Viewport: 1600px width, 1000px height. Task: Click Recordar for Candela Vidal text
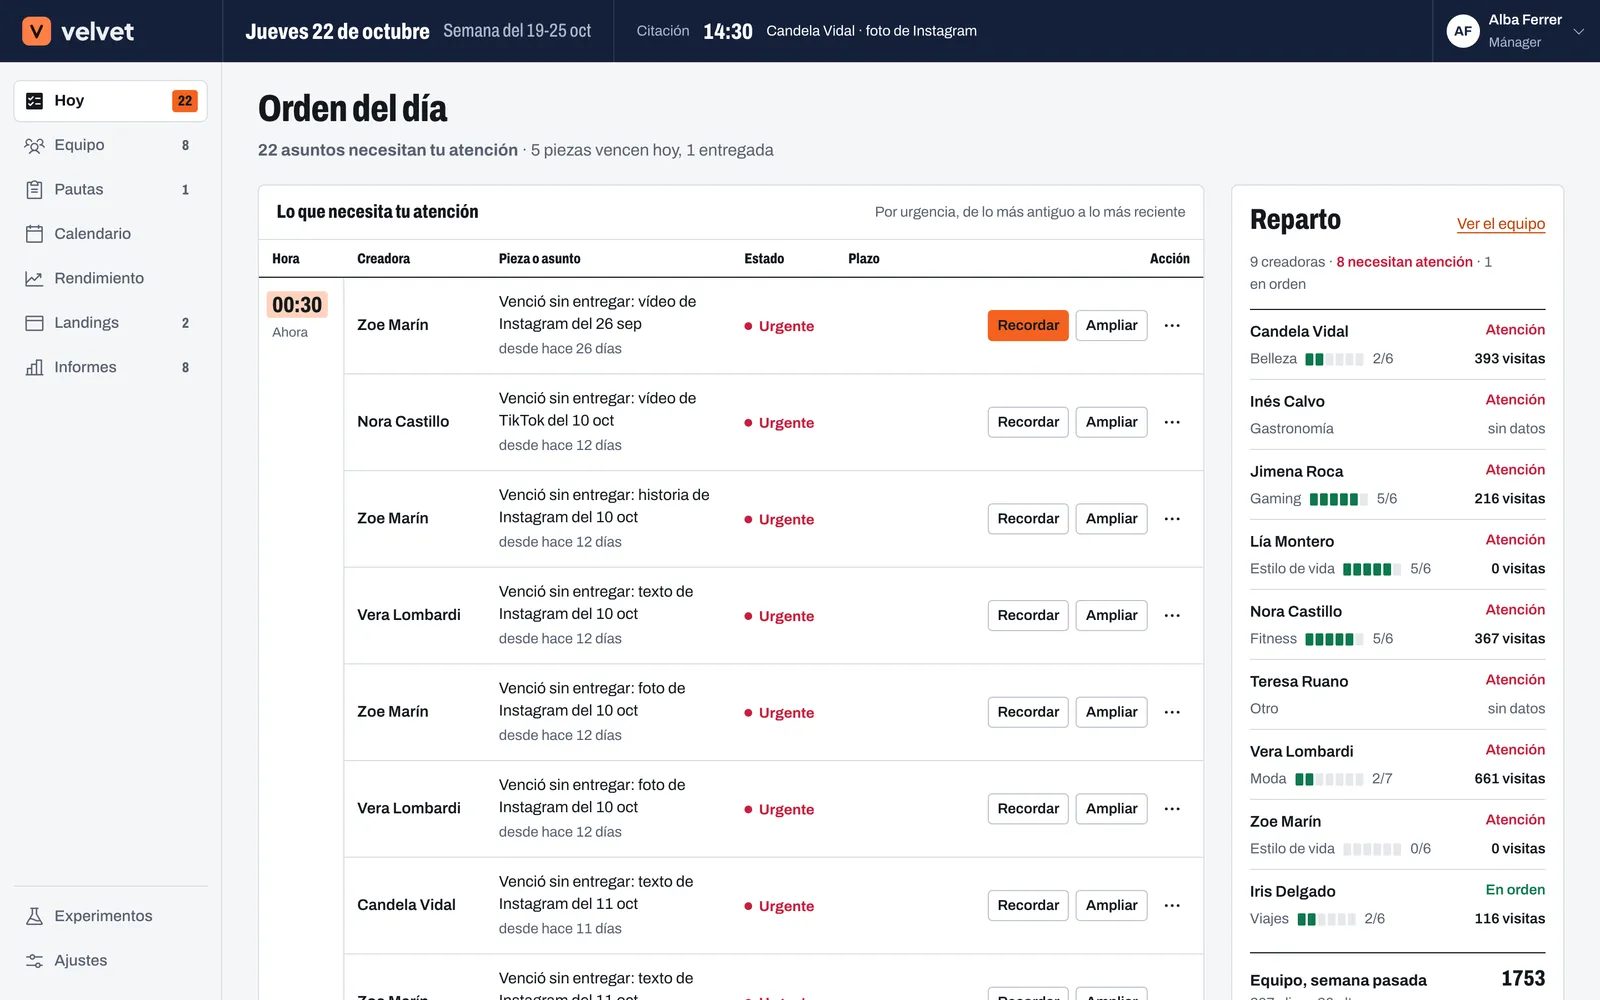click(1028, 905)
